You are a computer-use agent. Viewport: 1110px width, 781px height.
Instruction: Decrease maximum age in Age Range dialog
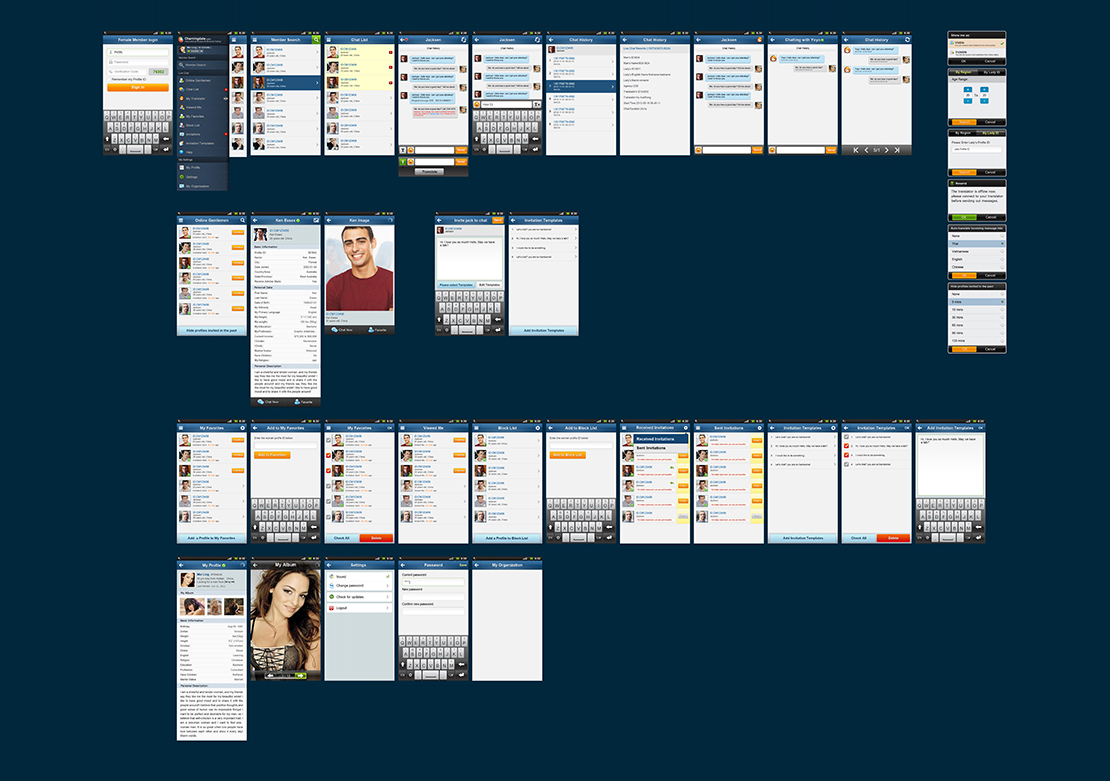click(984, 101)
